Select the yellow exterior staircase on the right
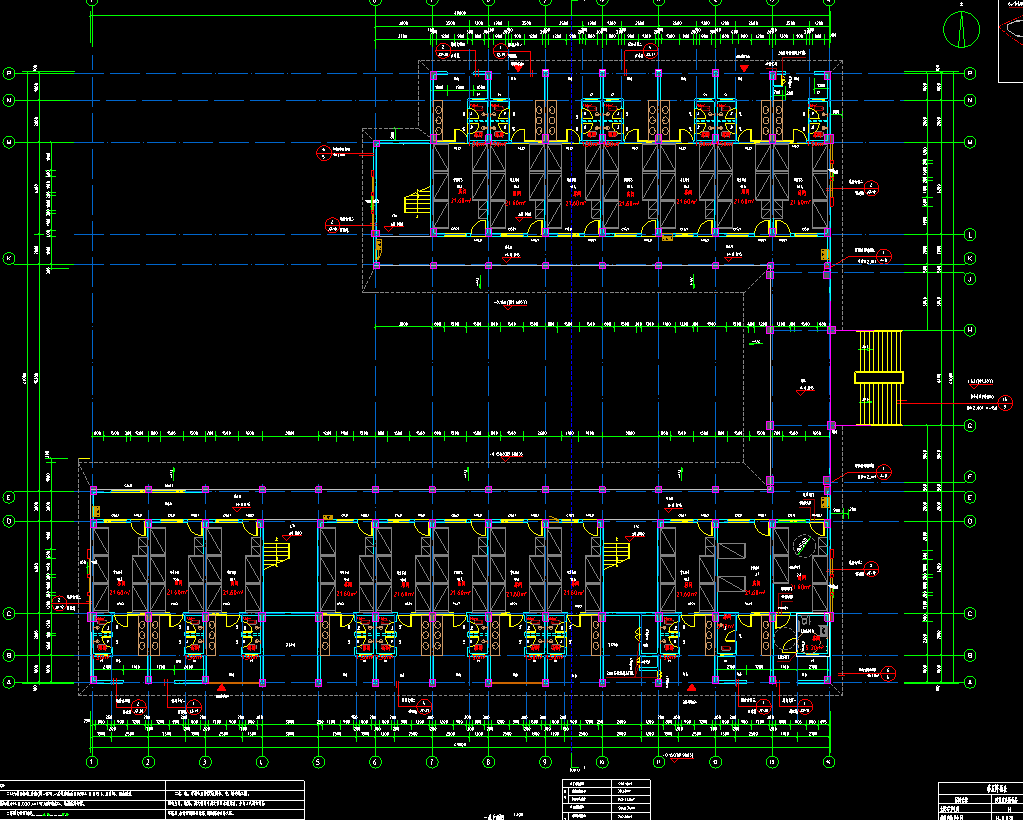 878,376
